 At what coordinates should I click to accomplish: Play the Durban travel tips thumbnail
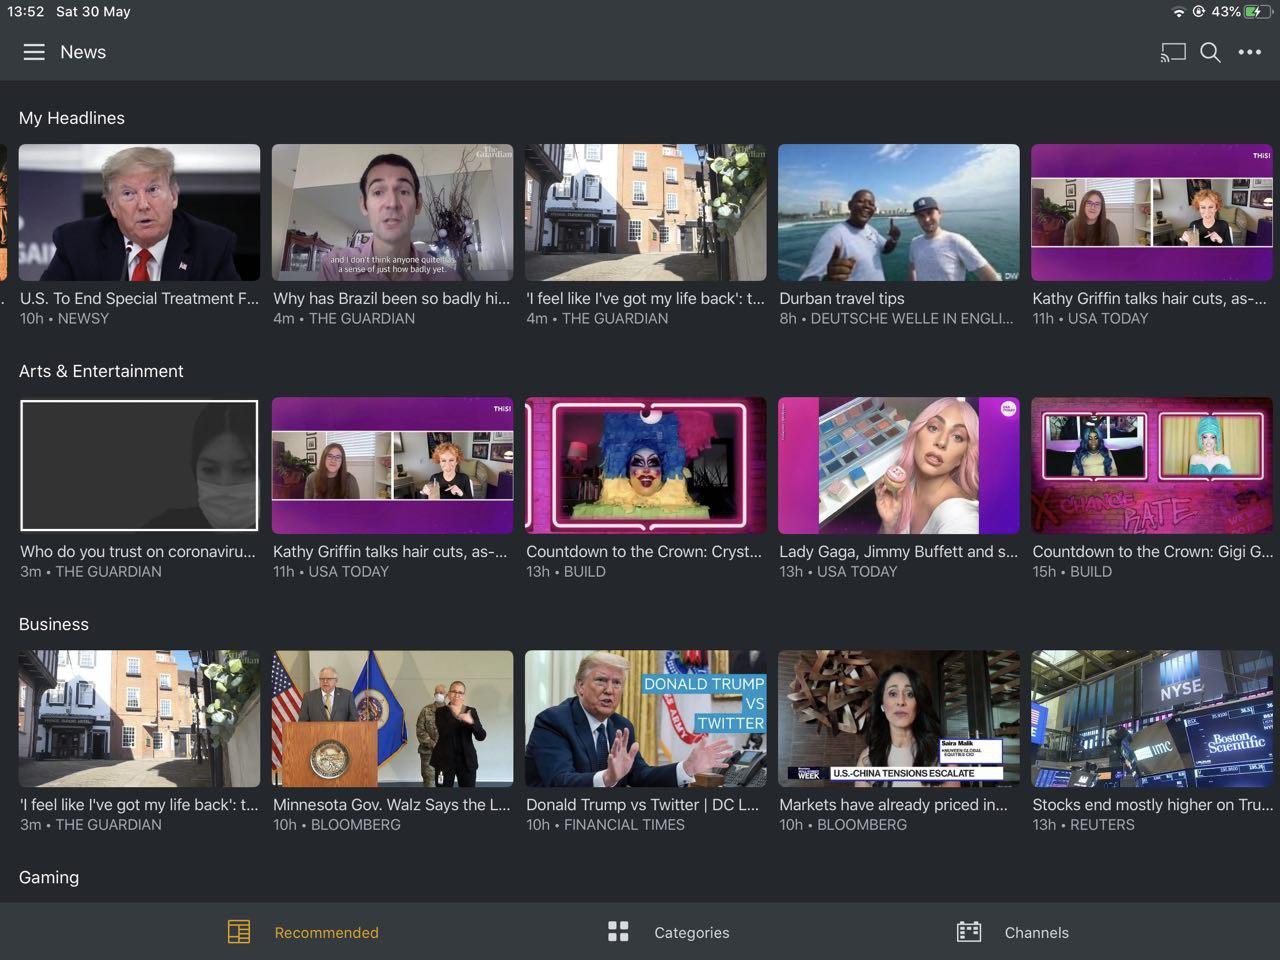coord(899,212)
